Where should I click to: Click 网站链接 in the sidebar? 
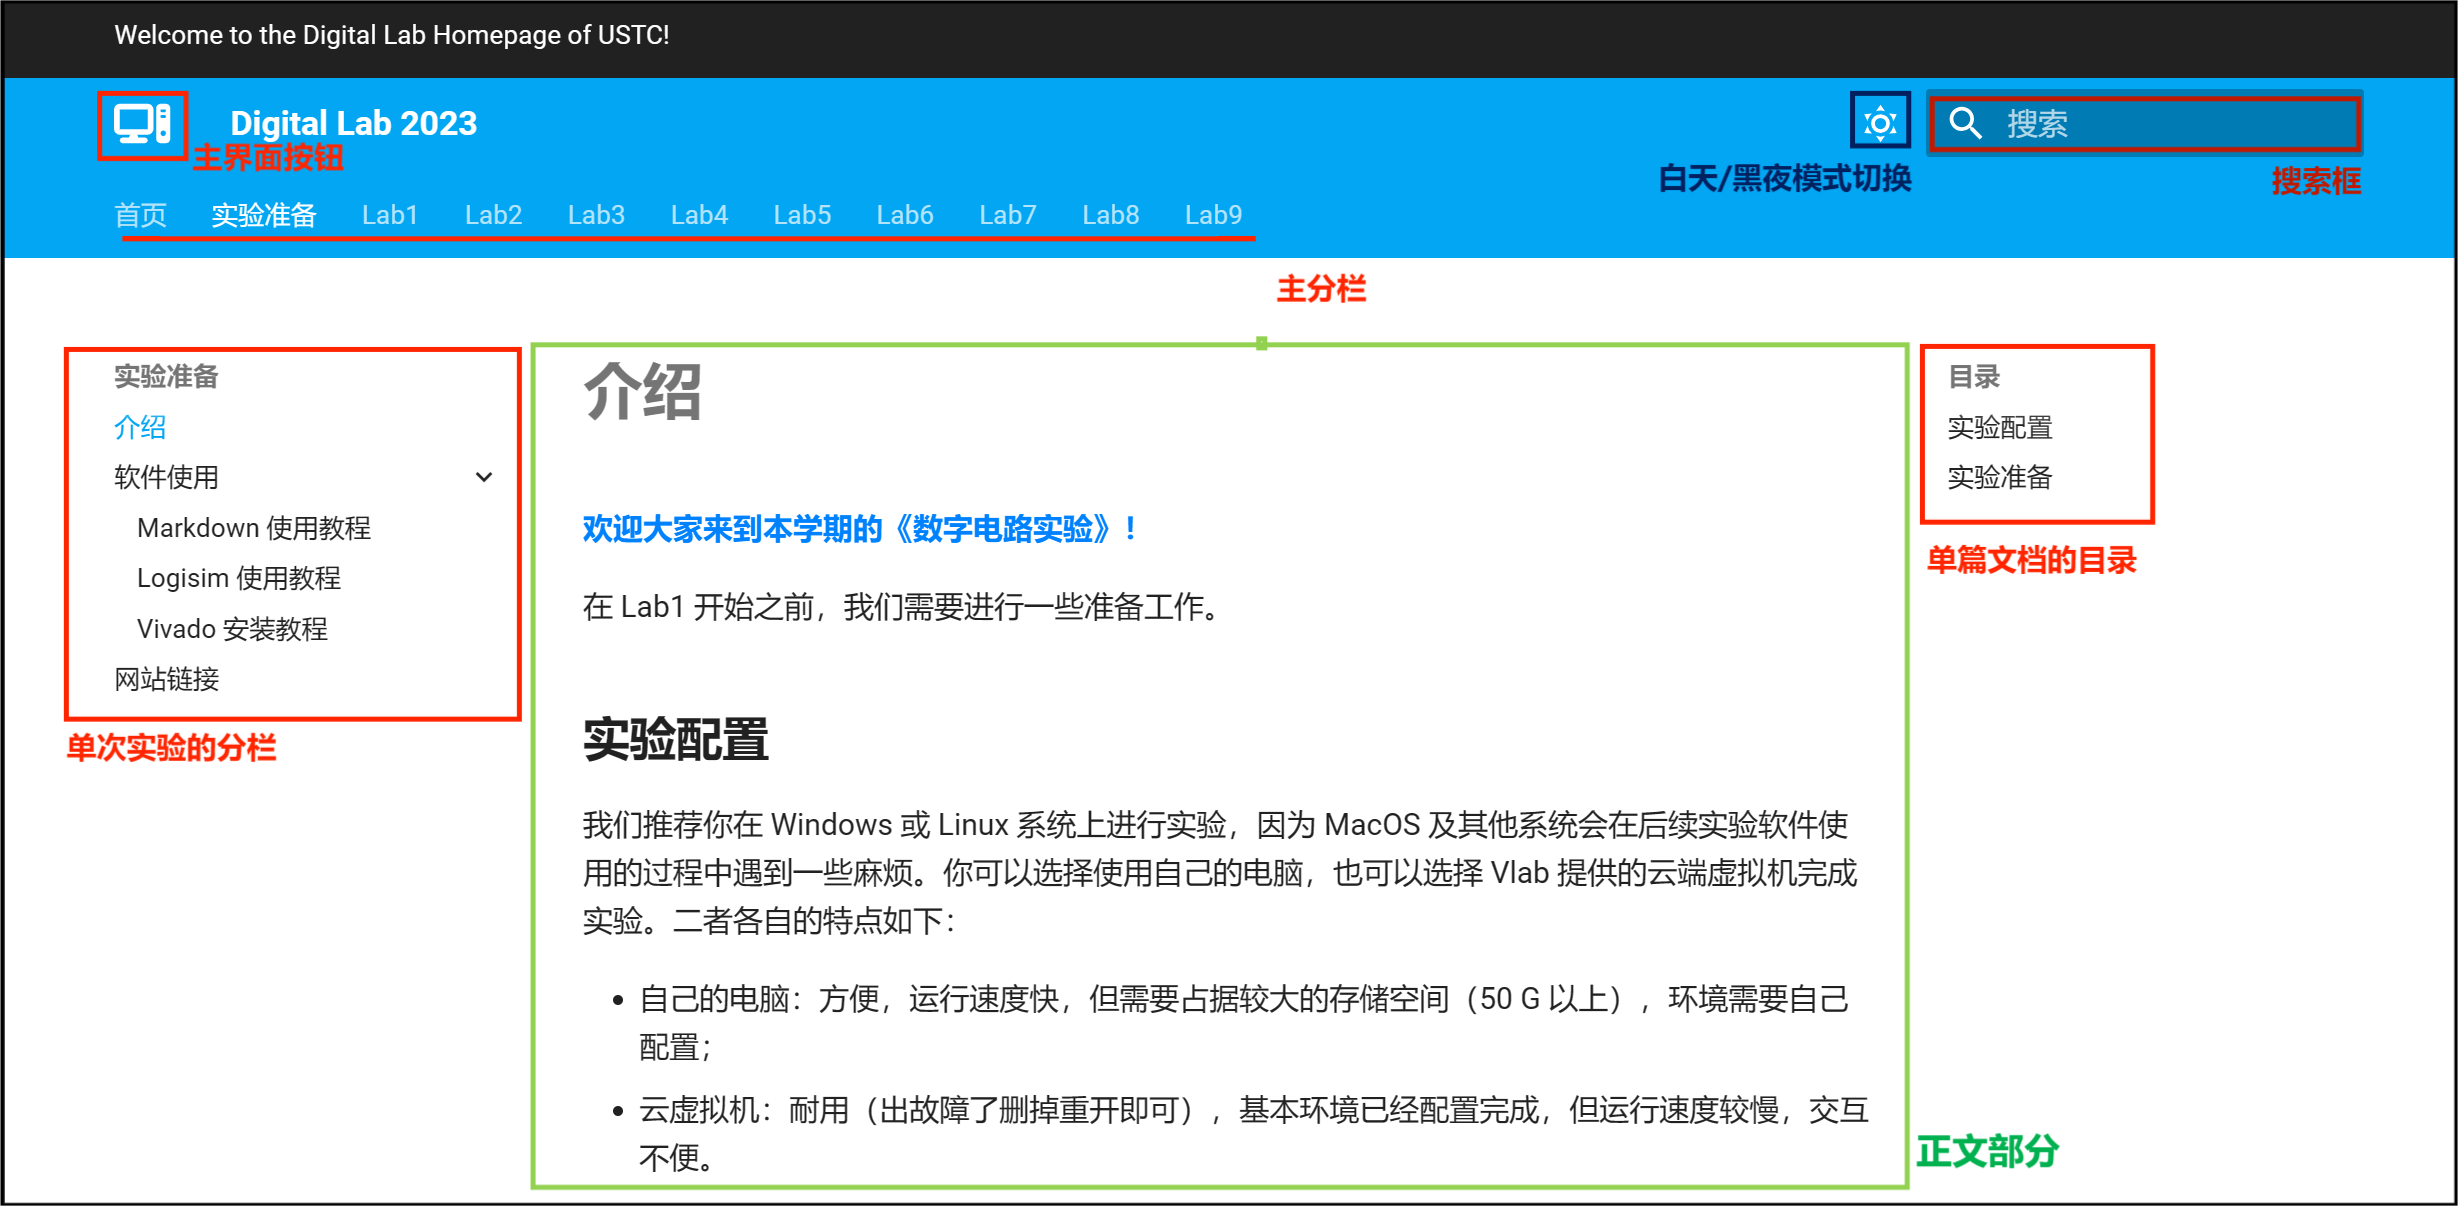click(167, 679)
